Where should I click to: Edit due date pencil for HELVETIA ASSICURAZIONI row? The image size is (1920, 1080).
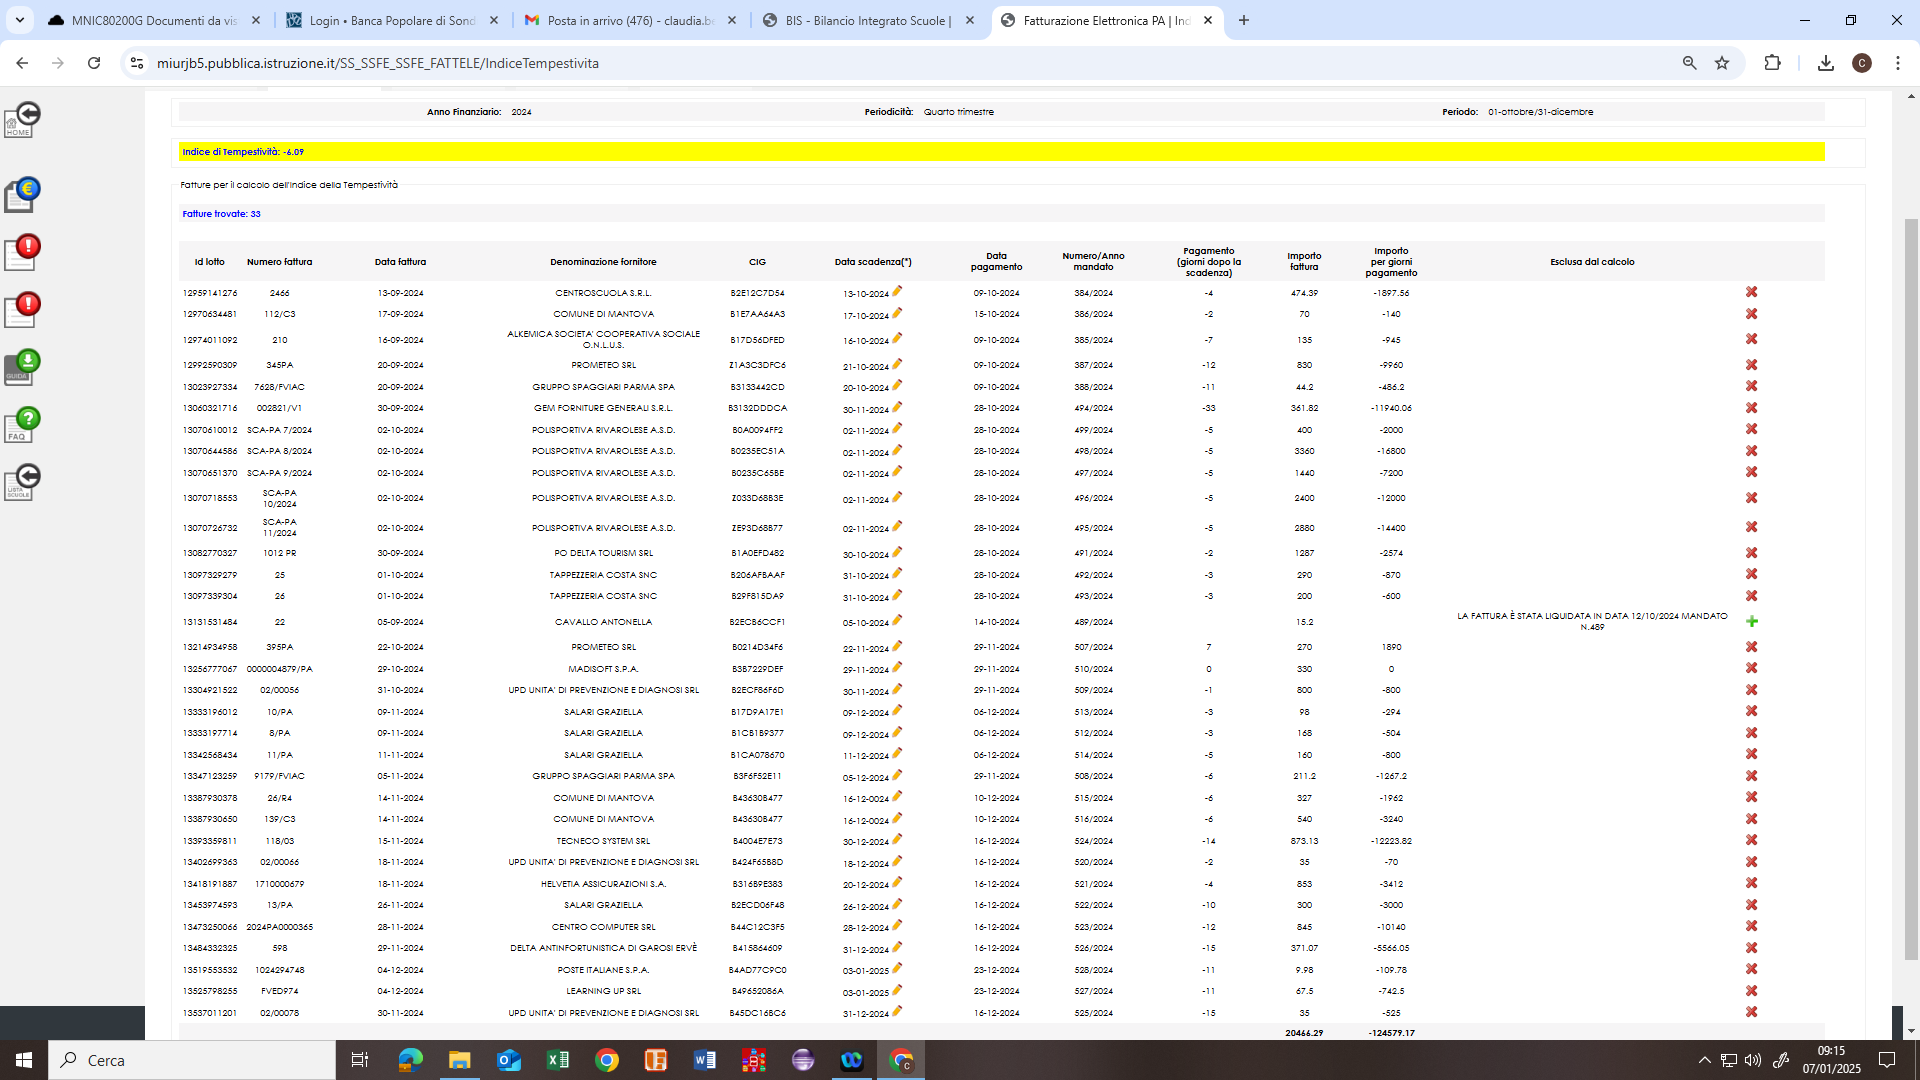(897, 882)
